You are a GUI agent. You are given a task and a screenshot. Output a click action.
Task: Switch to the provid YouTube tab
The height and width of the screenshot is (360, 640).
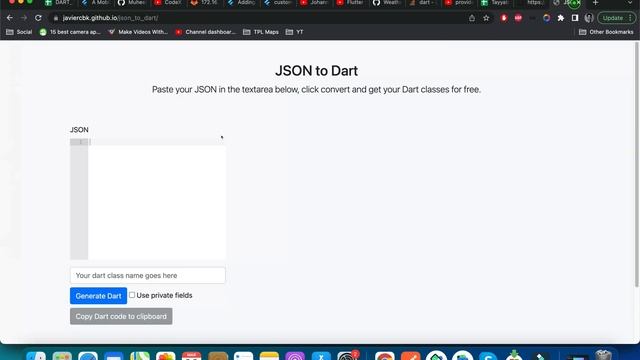[x=459, y=3]
